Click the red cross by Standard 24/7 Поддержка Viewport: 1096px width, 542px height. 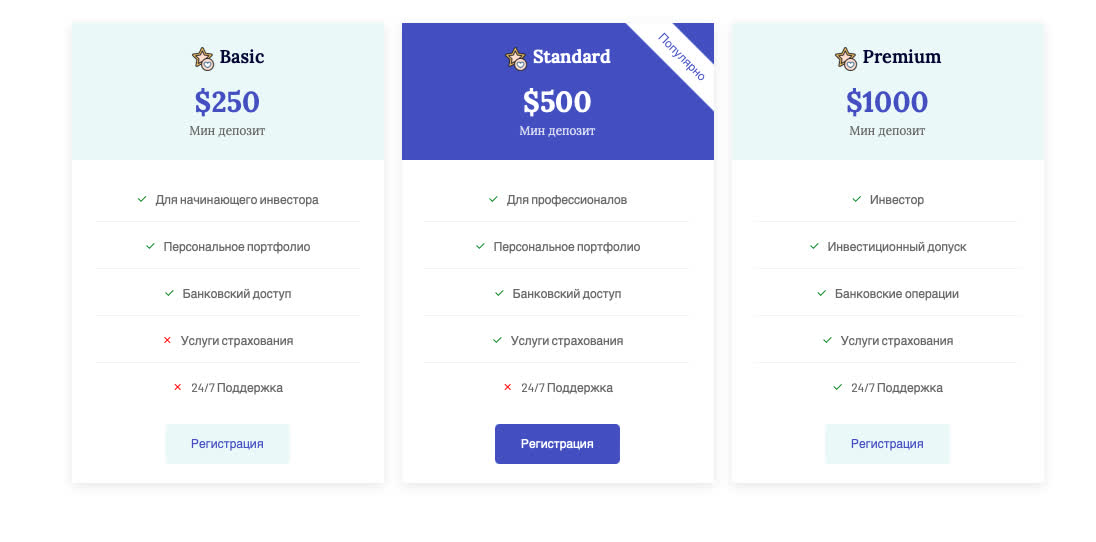pyautogui.click(x=507, y=387)
